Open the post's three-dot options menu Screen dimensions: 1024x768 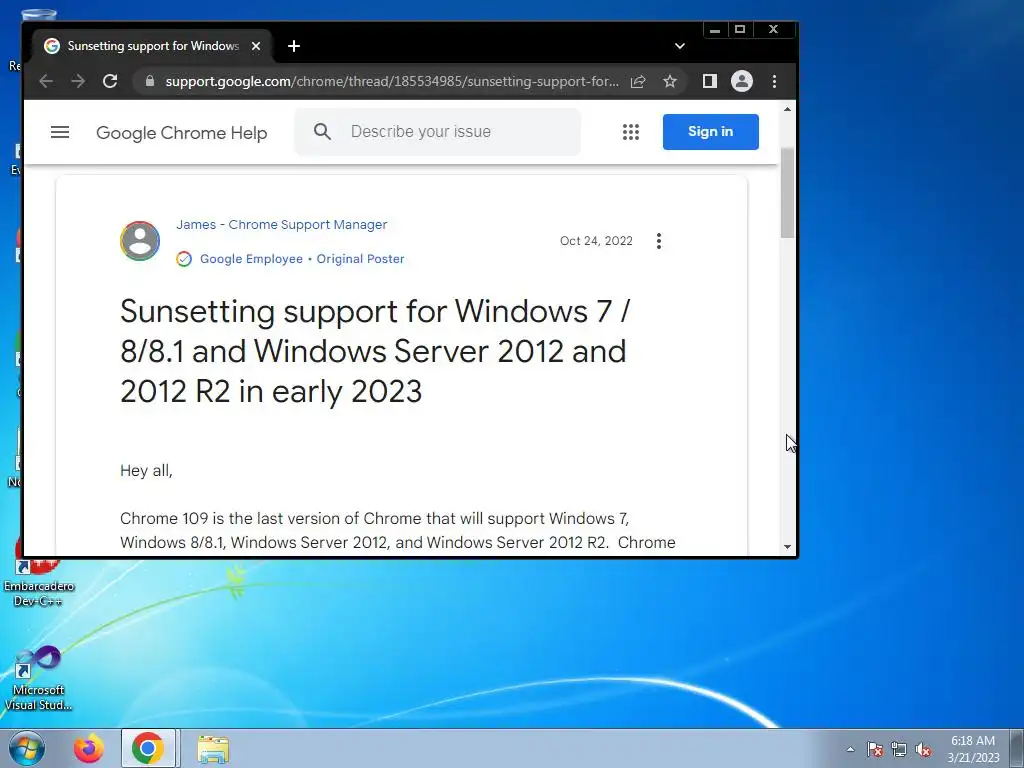point(659,241)
